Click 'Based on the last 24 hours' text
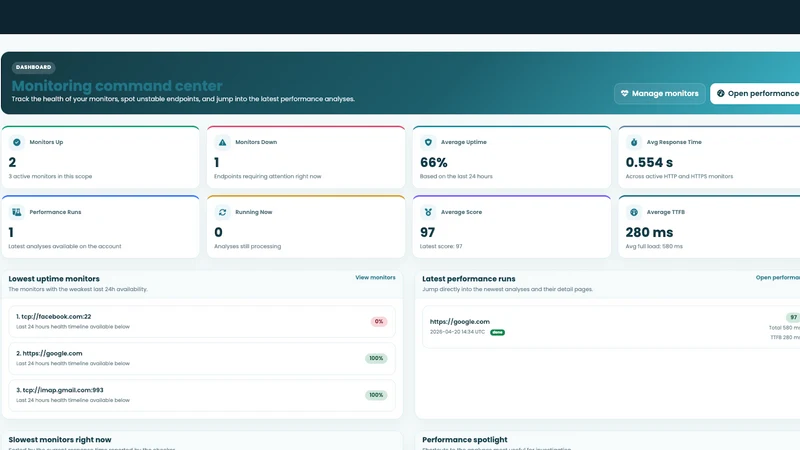 tap(456, 177)
